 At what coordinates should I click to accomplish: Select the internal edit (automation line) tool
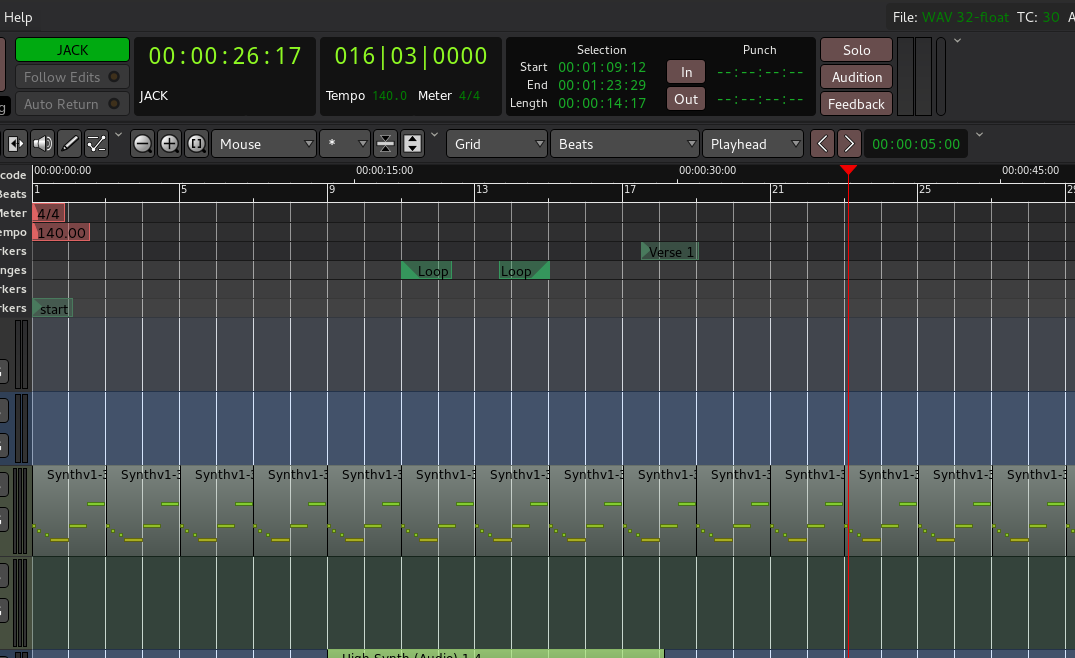click(96, 144)
